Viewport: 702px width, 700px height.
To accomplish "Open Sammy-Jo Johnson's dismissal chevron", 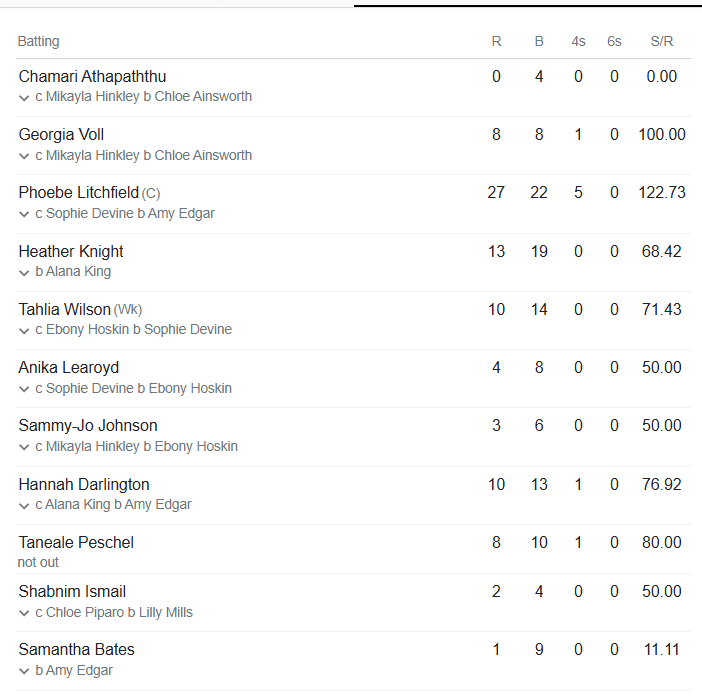I will (24, 447).
